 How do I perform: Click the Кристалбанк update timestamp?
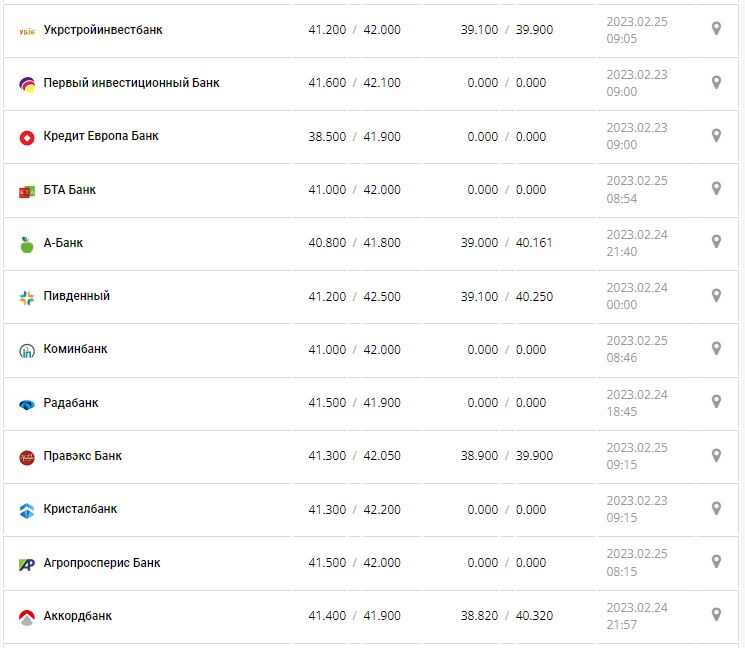[x=636, y=509]
